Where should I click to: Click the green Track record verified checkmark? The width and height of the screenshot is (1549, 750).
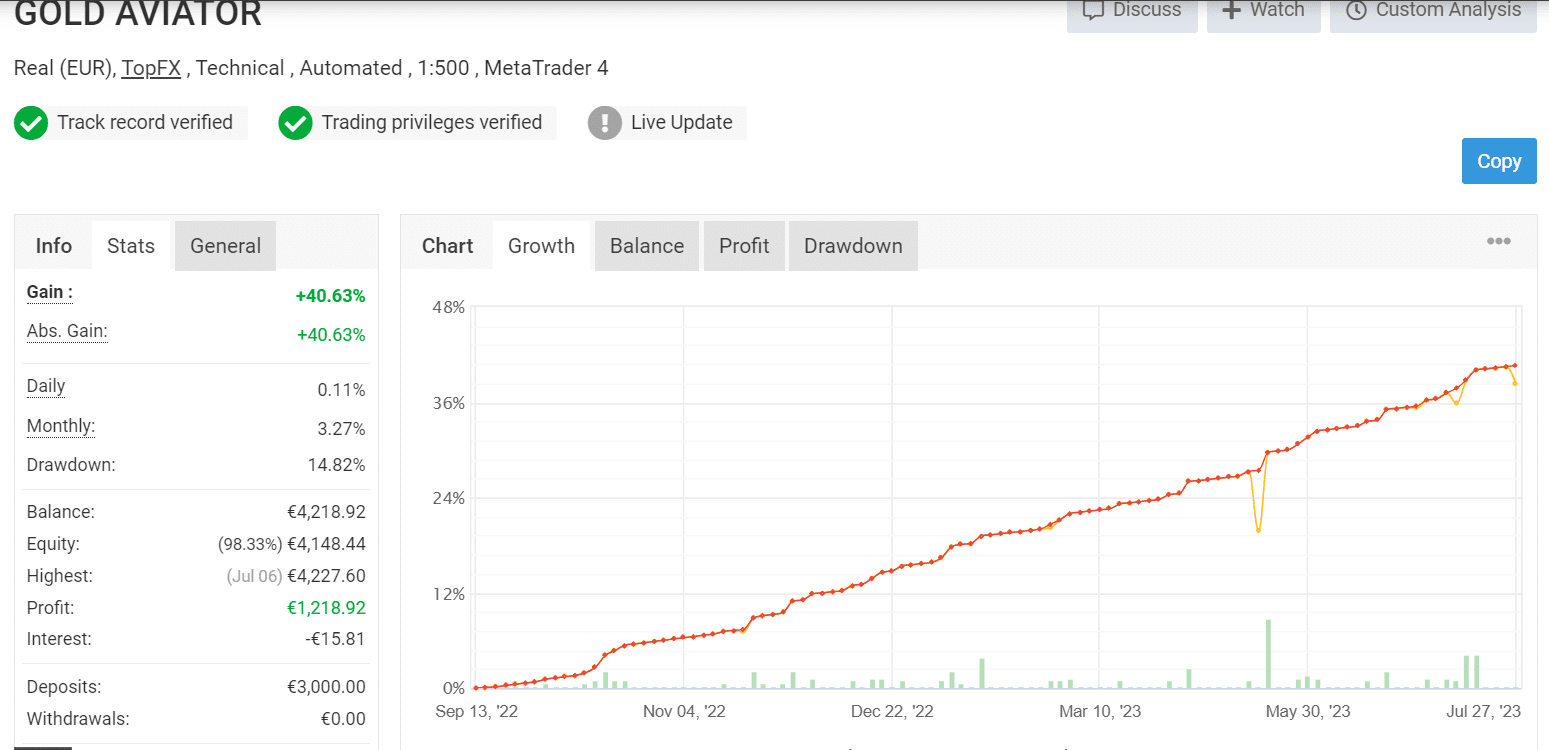31,123
